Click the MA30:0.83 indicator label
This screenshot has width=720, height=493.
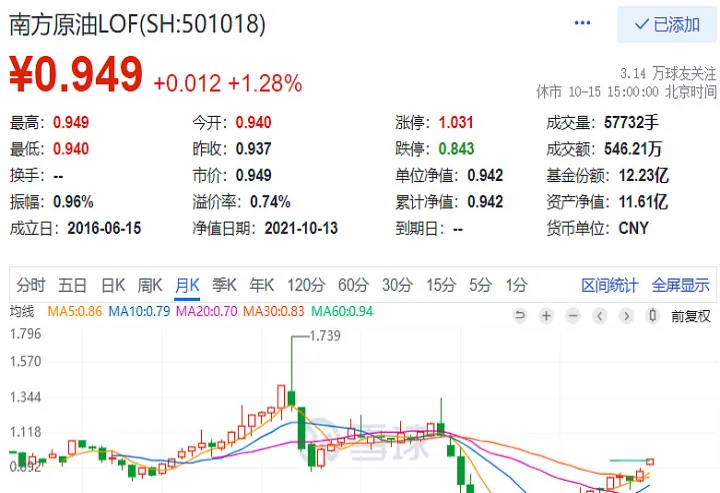tap(274, 311)
